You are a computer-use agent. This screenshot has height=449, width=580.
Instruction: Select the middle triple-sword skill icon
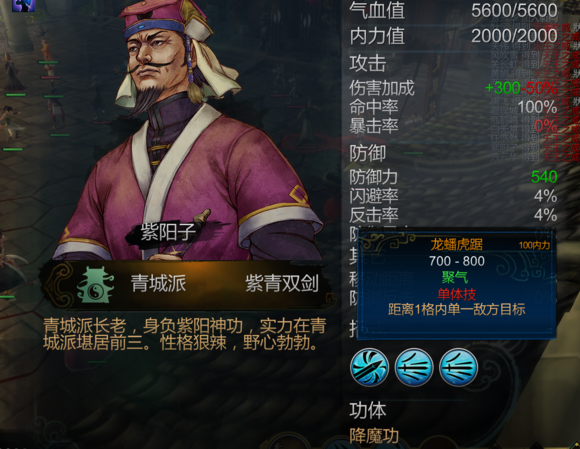tap(414, 367)
